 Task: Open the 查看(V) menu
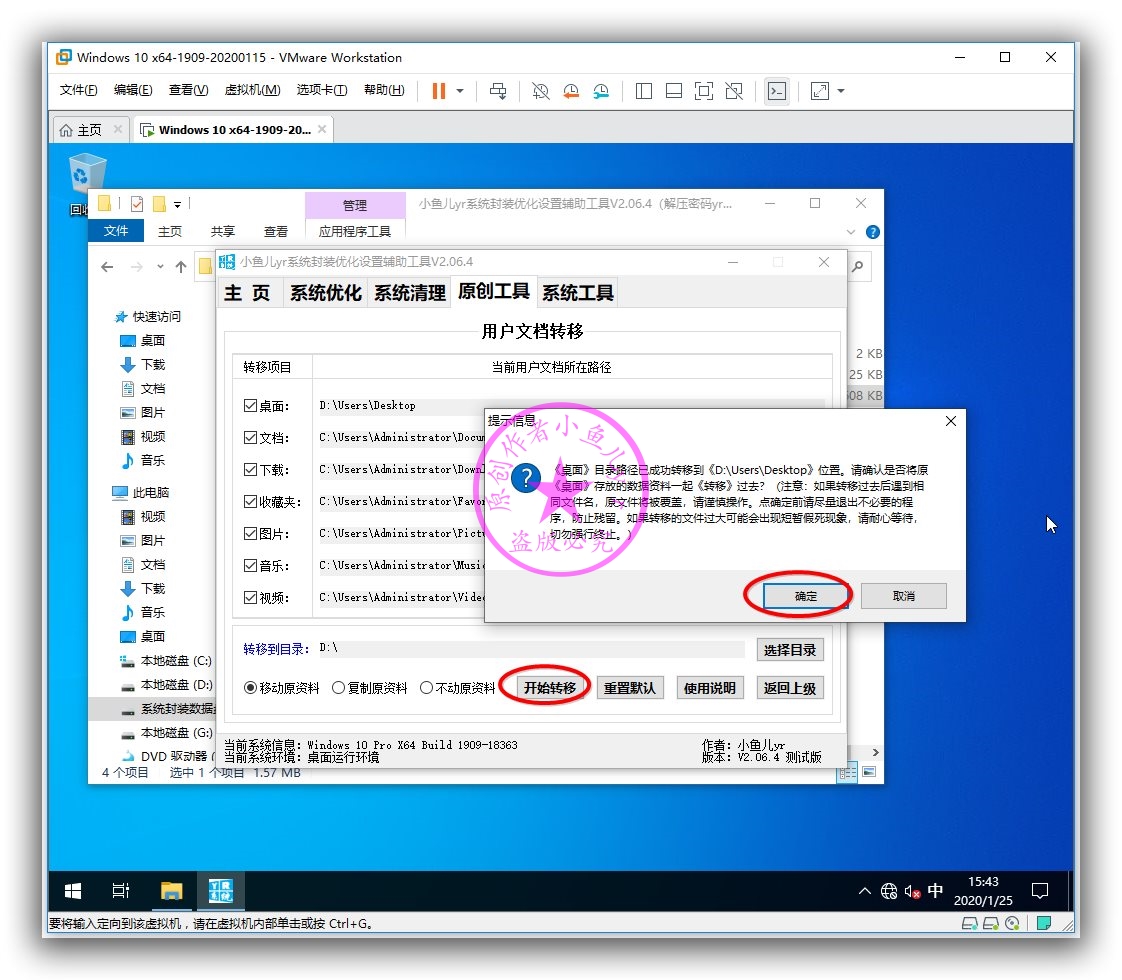click(188, 90)
